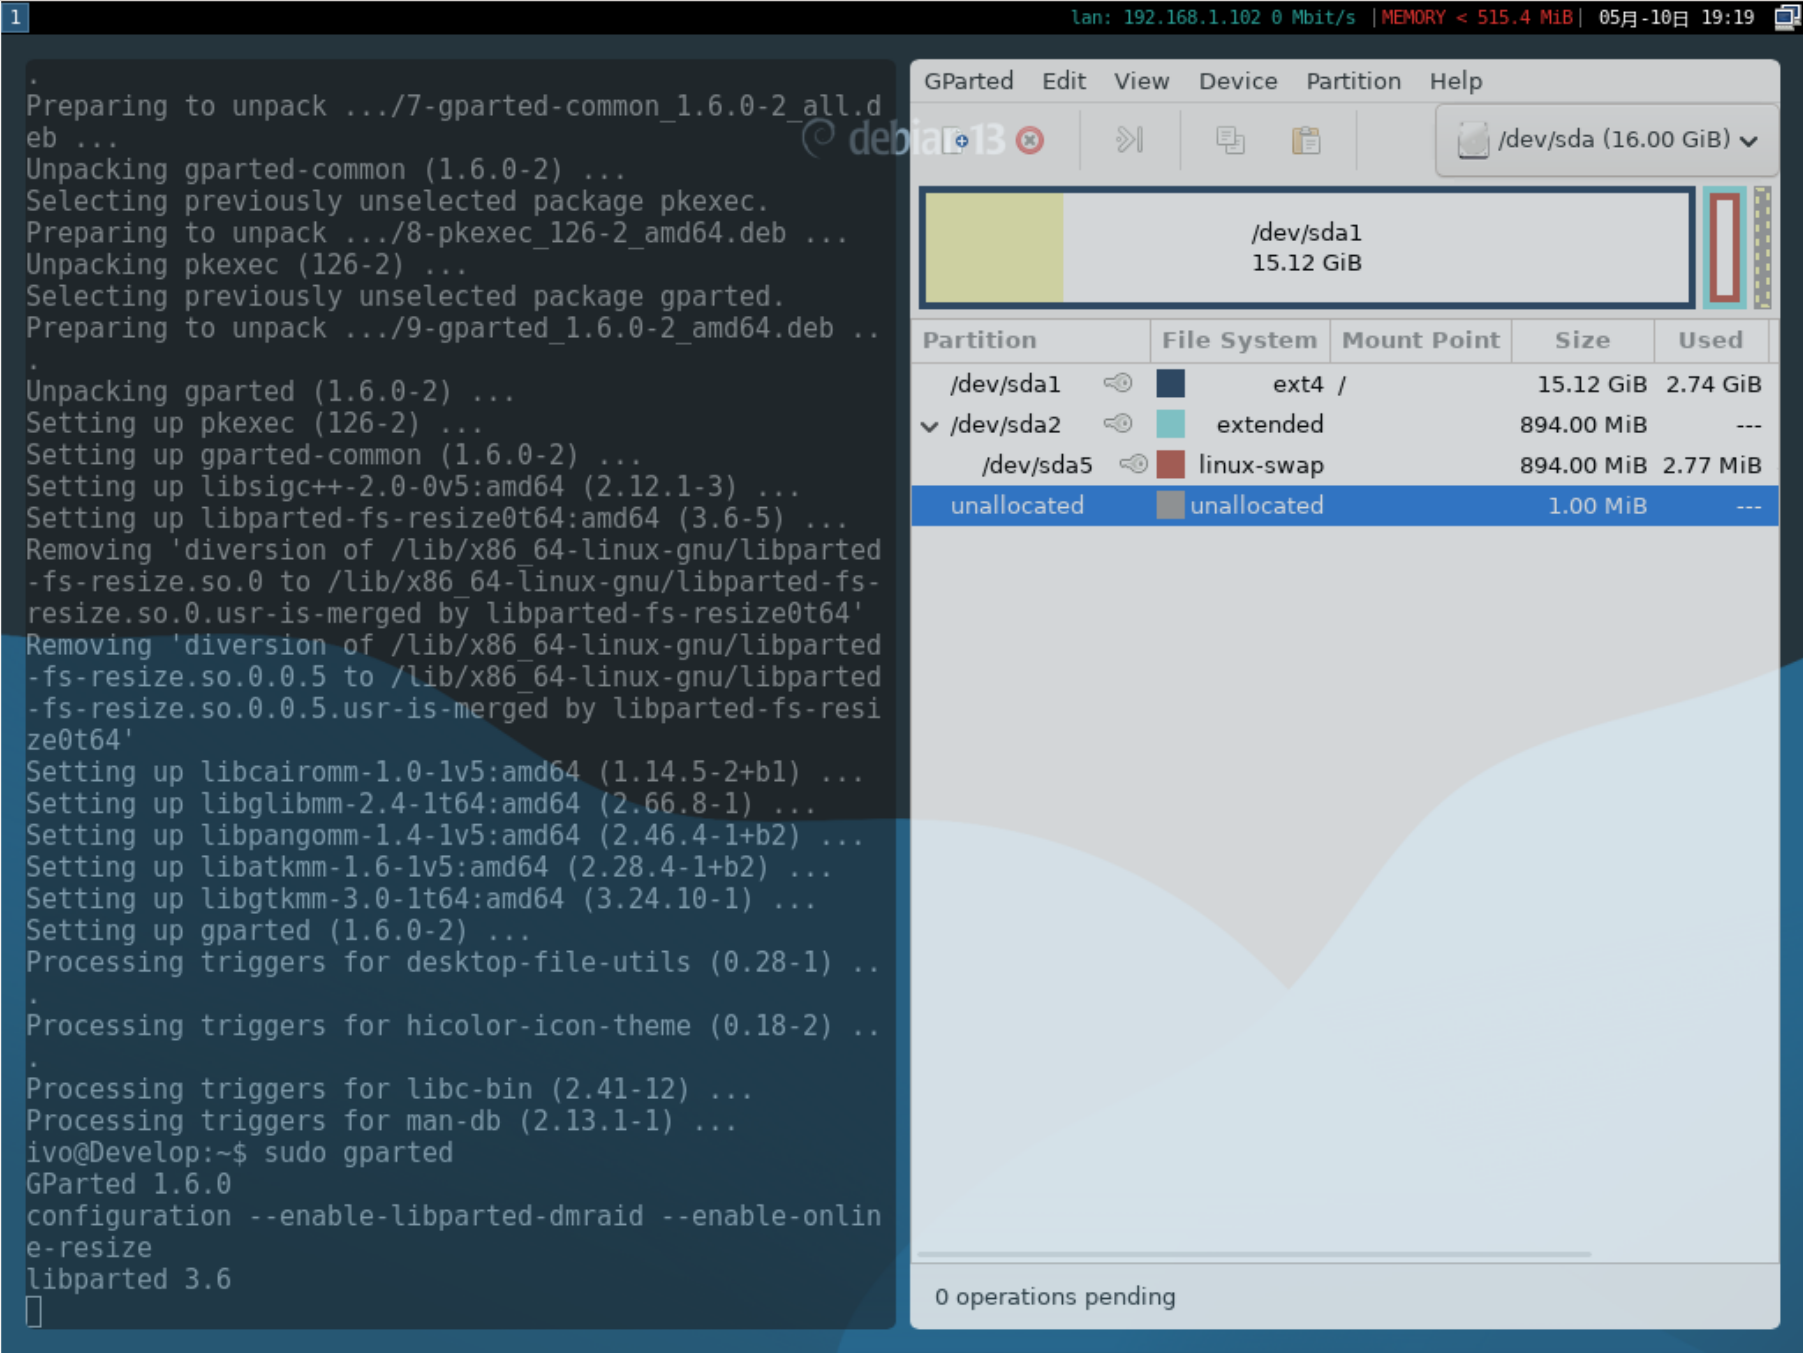Open the GParted menu
The width and height of the screenshot is (1803, 1353).
968,81
